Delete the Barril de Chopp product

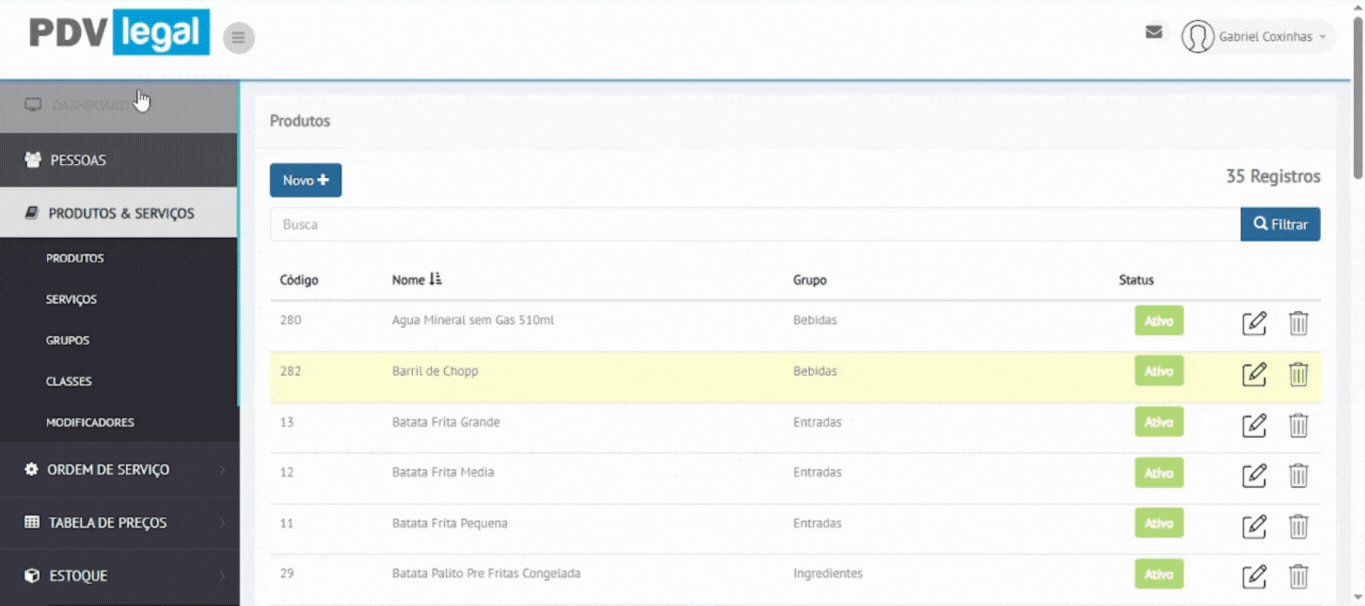(x=1298, y=374)
